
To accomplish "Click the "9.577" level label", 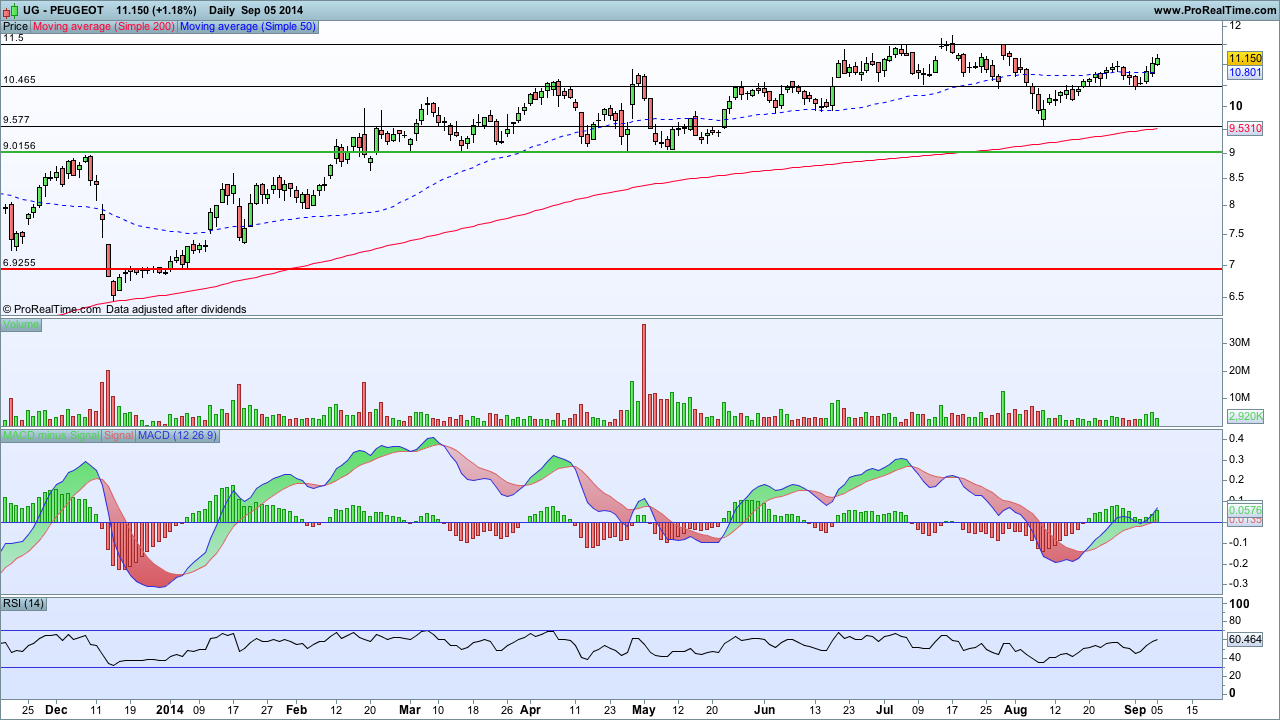I will pos(16,120).
